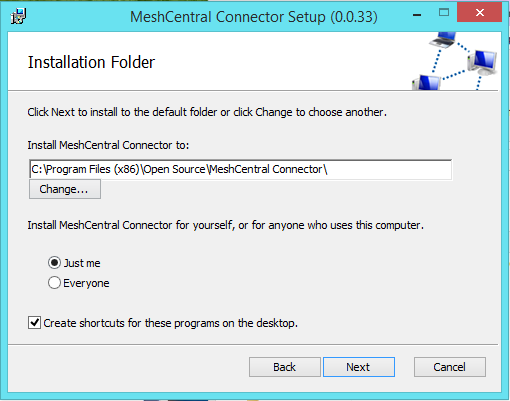
Task: Click the installer icon in title bar
Action: (18, 16)
